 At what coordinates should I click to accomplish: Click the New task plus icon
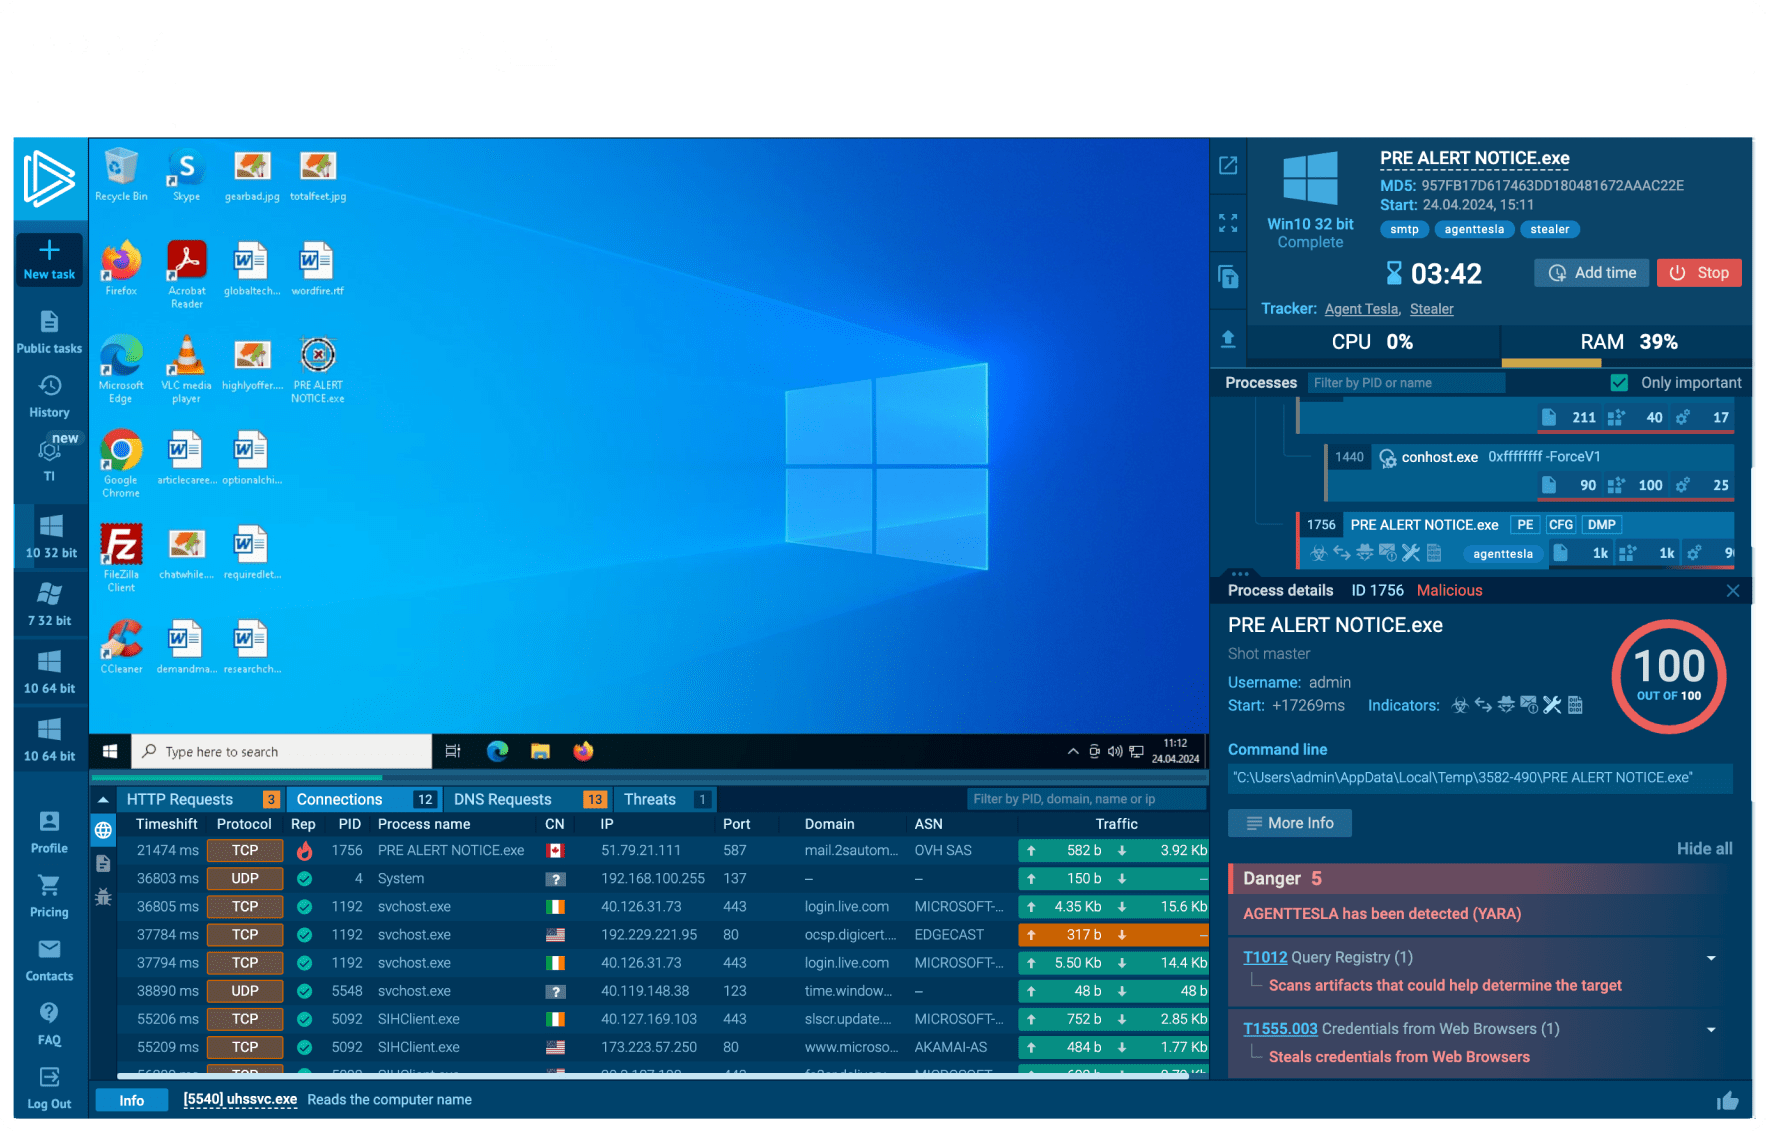(49, 251)
